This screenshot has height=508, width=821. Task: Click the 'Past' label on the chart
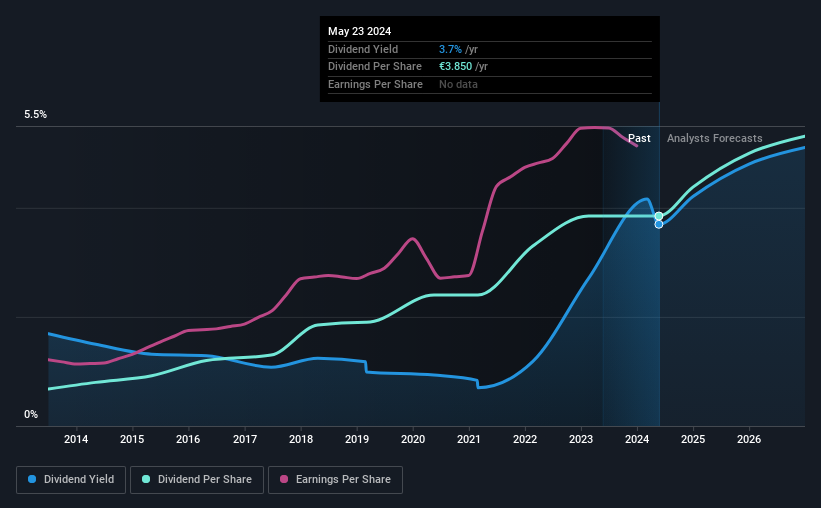(639, 138)
